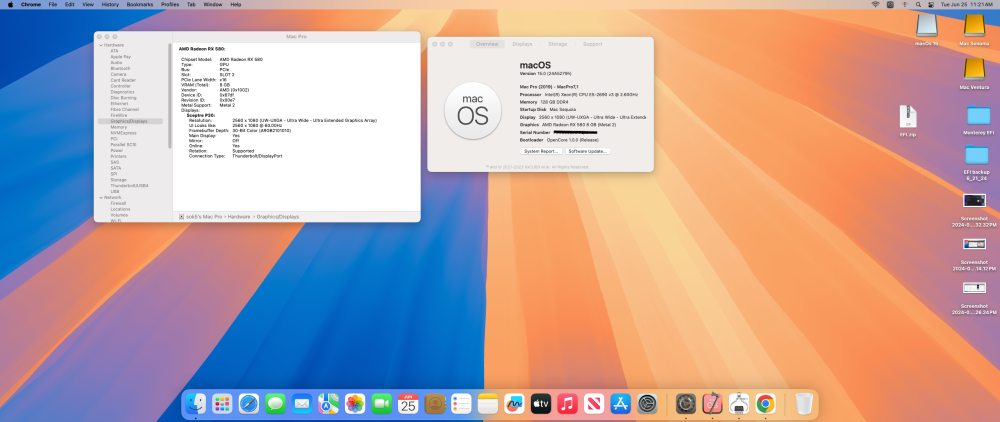Select PCI in the hardware sidebar
Screen dimensions: 1000x422
click(114, 138)
